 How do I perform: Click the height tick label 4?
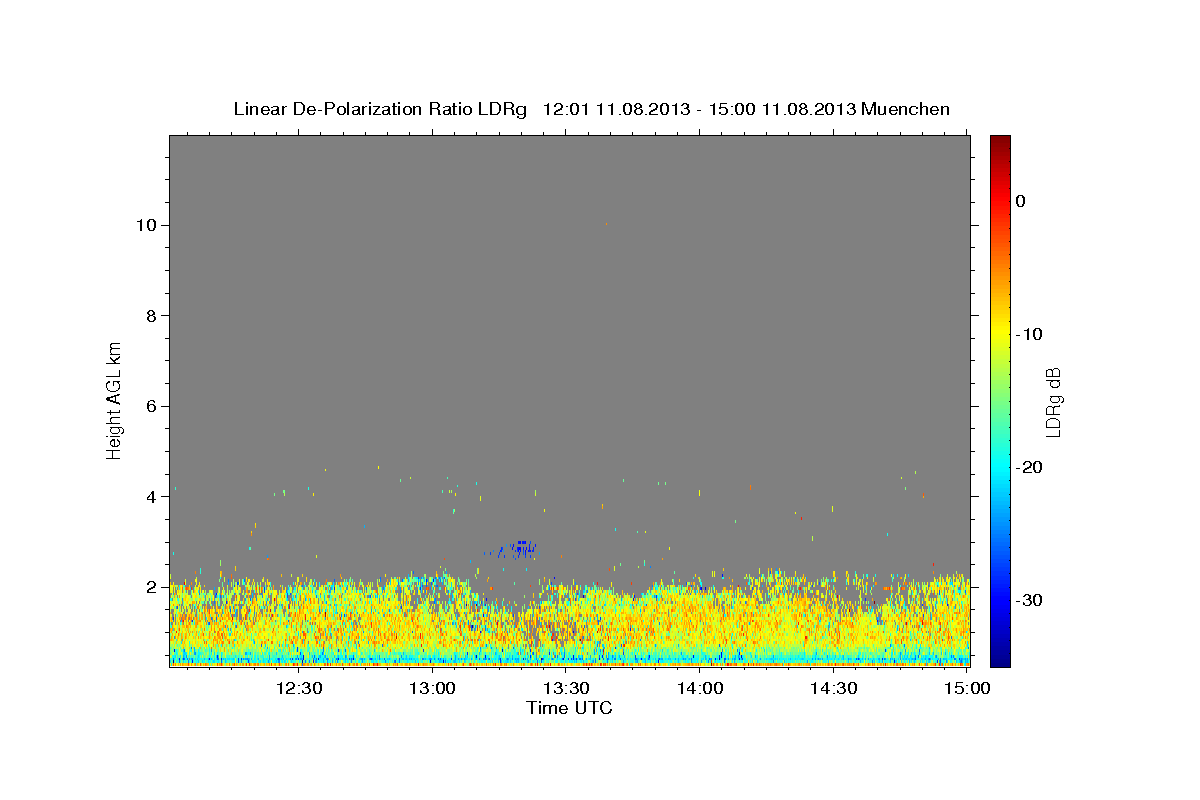[x=151, y=497]
